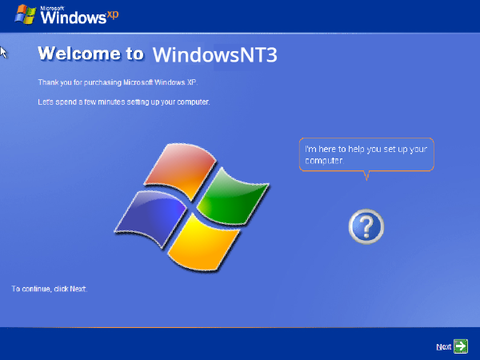The image size is (480, 360).
Task: Click the yellow pane of the large Windows flag
Action: click(x=203, y=243)
